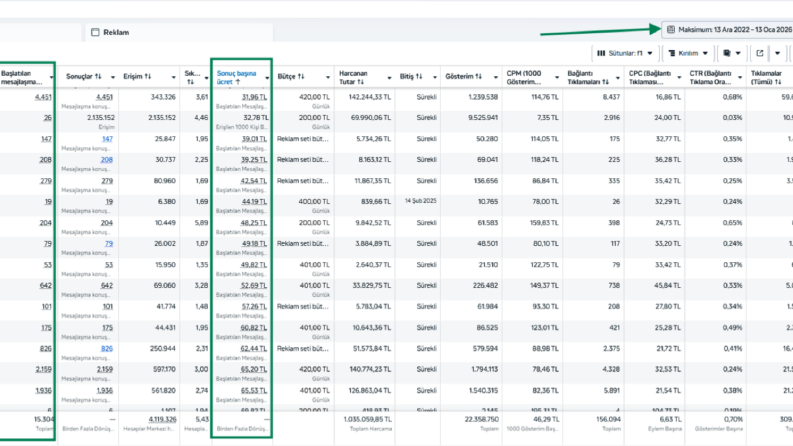Open Bağlantı Tıklamaları column caret

click(x=618, y=77)
